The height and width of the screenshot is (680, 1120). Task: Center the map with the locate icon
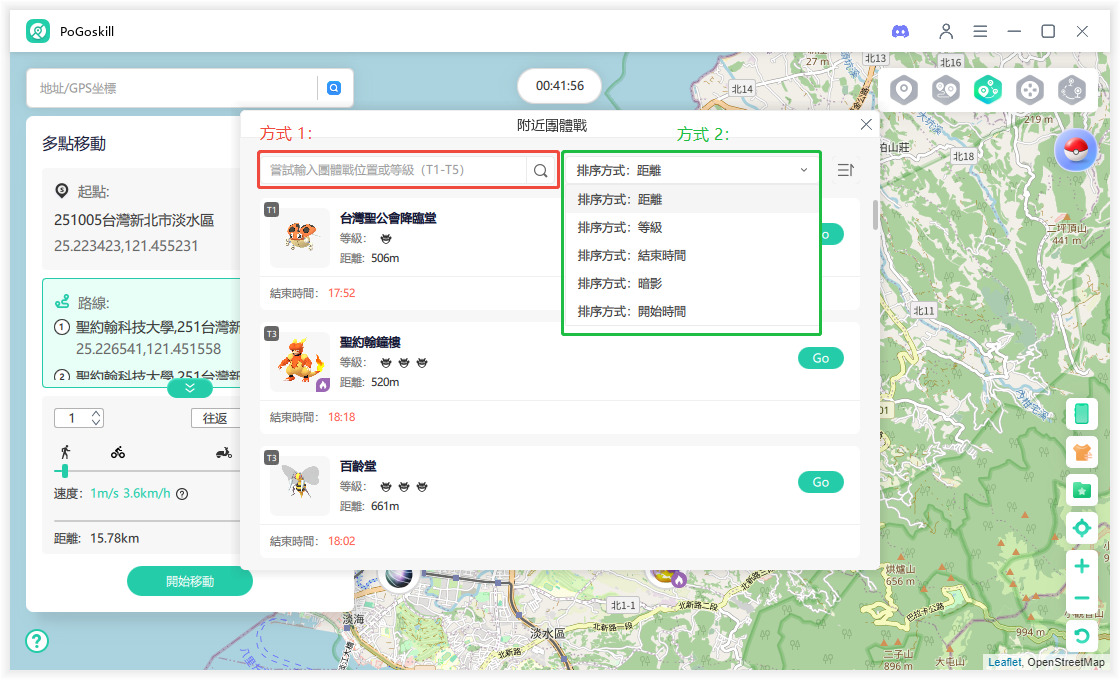[1083, 527]
